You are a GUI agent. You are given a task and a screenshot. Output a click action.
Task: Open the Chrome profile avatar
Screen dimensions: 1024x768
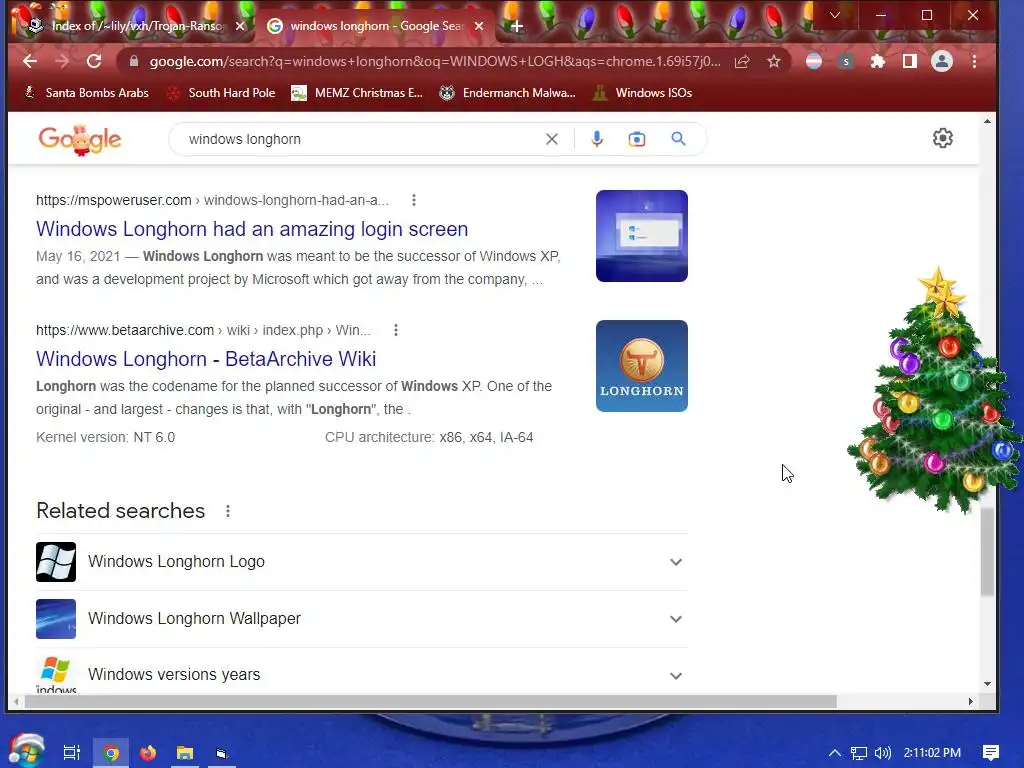(942, 61)
